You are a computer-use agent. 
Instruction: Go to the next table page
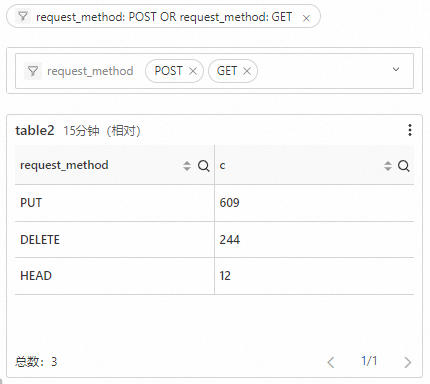[407, 362]
